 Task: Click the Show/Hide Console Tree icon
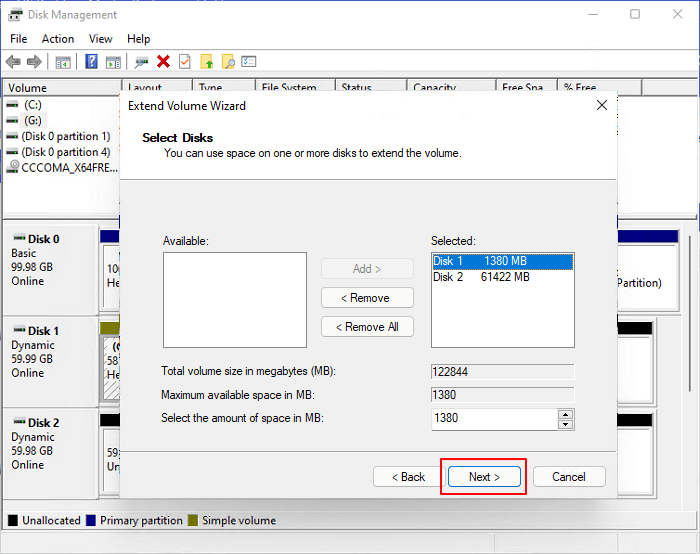(x=63, y=62)
